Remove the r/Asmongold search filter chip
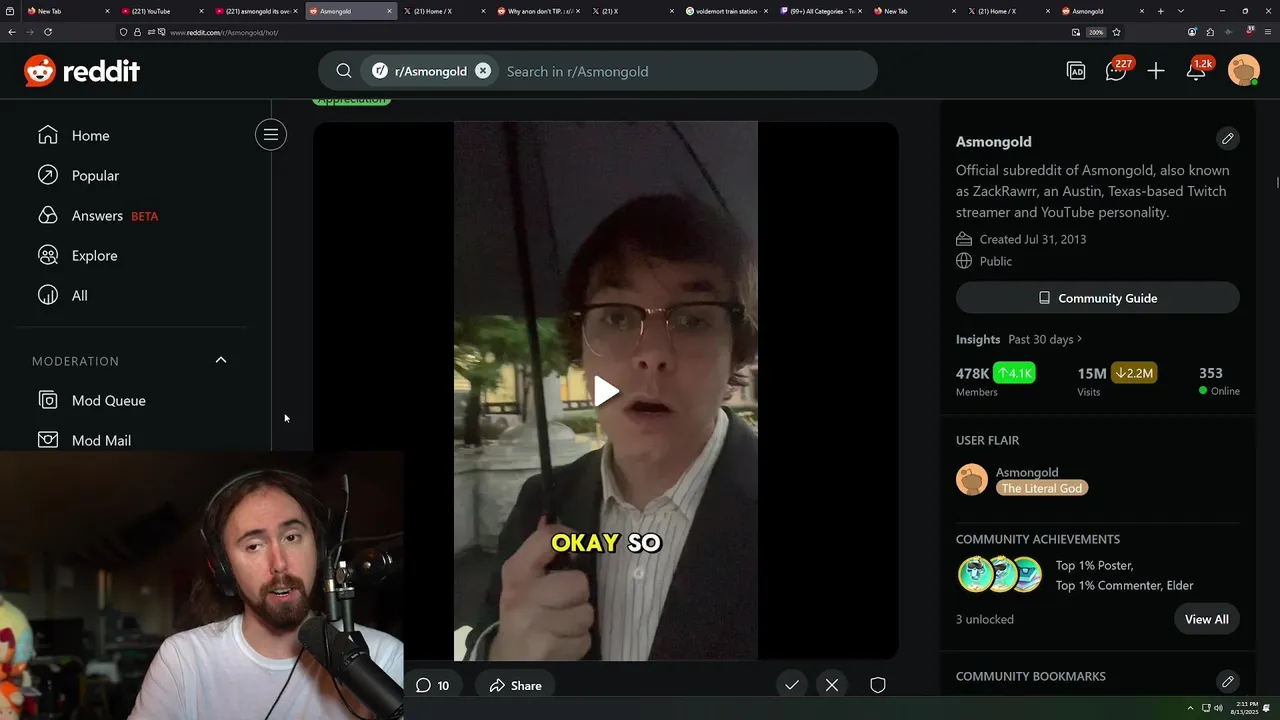Screen dimensions: 1280x720 (483, 71)
